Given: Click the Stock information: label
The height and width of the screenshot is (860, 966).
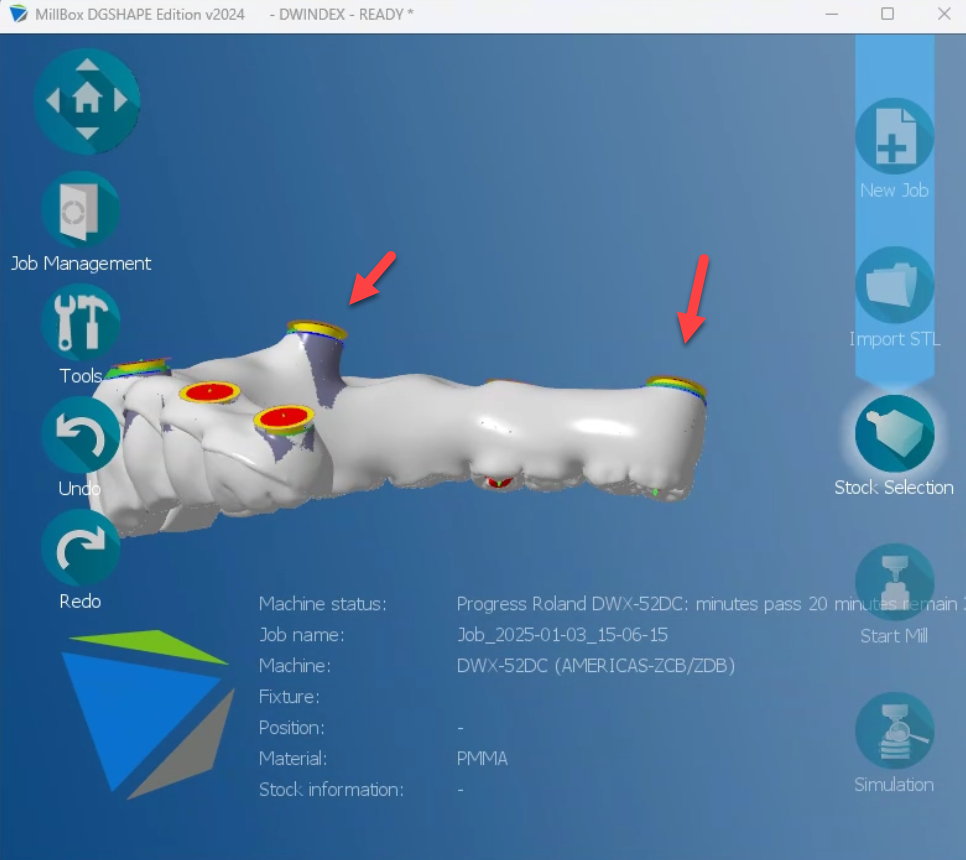Looking at the screenshot, I should 331,789.
